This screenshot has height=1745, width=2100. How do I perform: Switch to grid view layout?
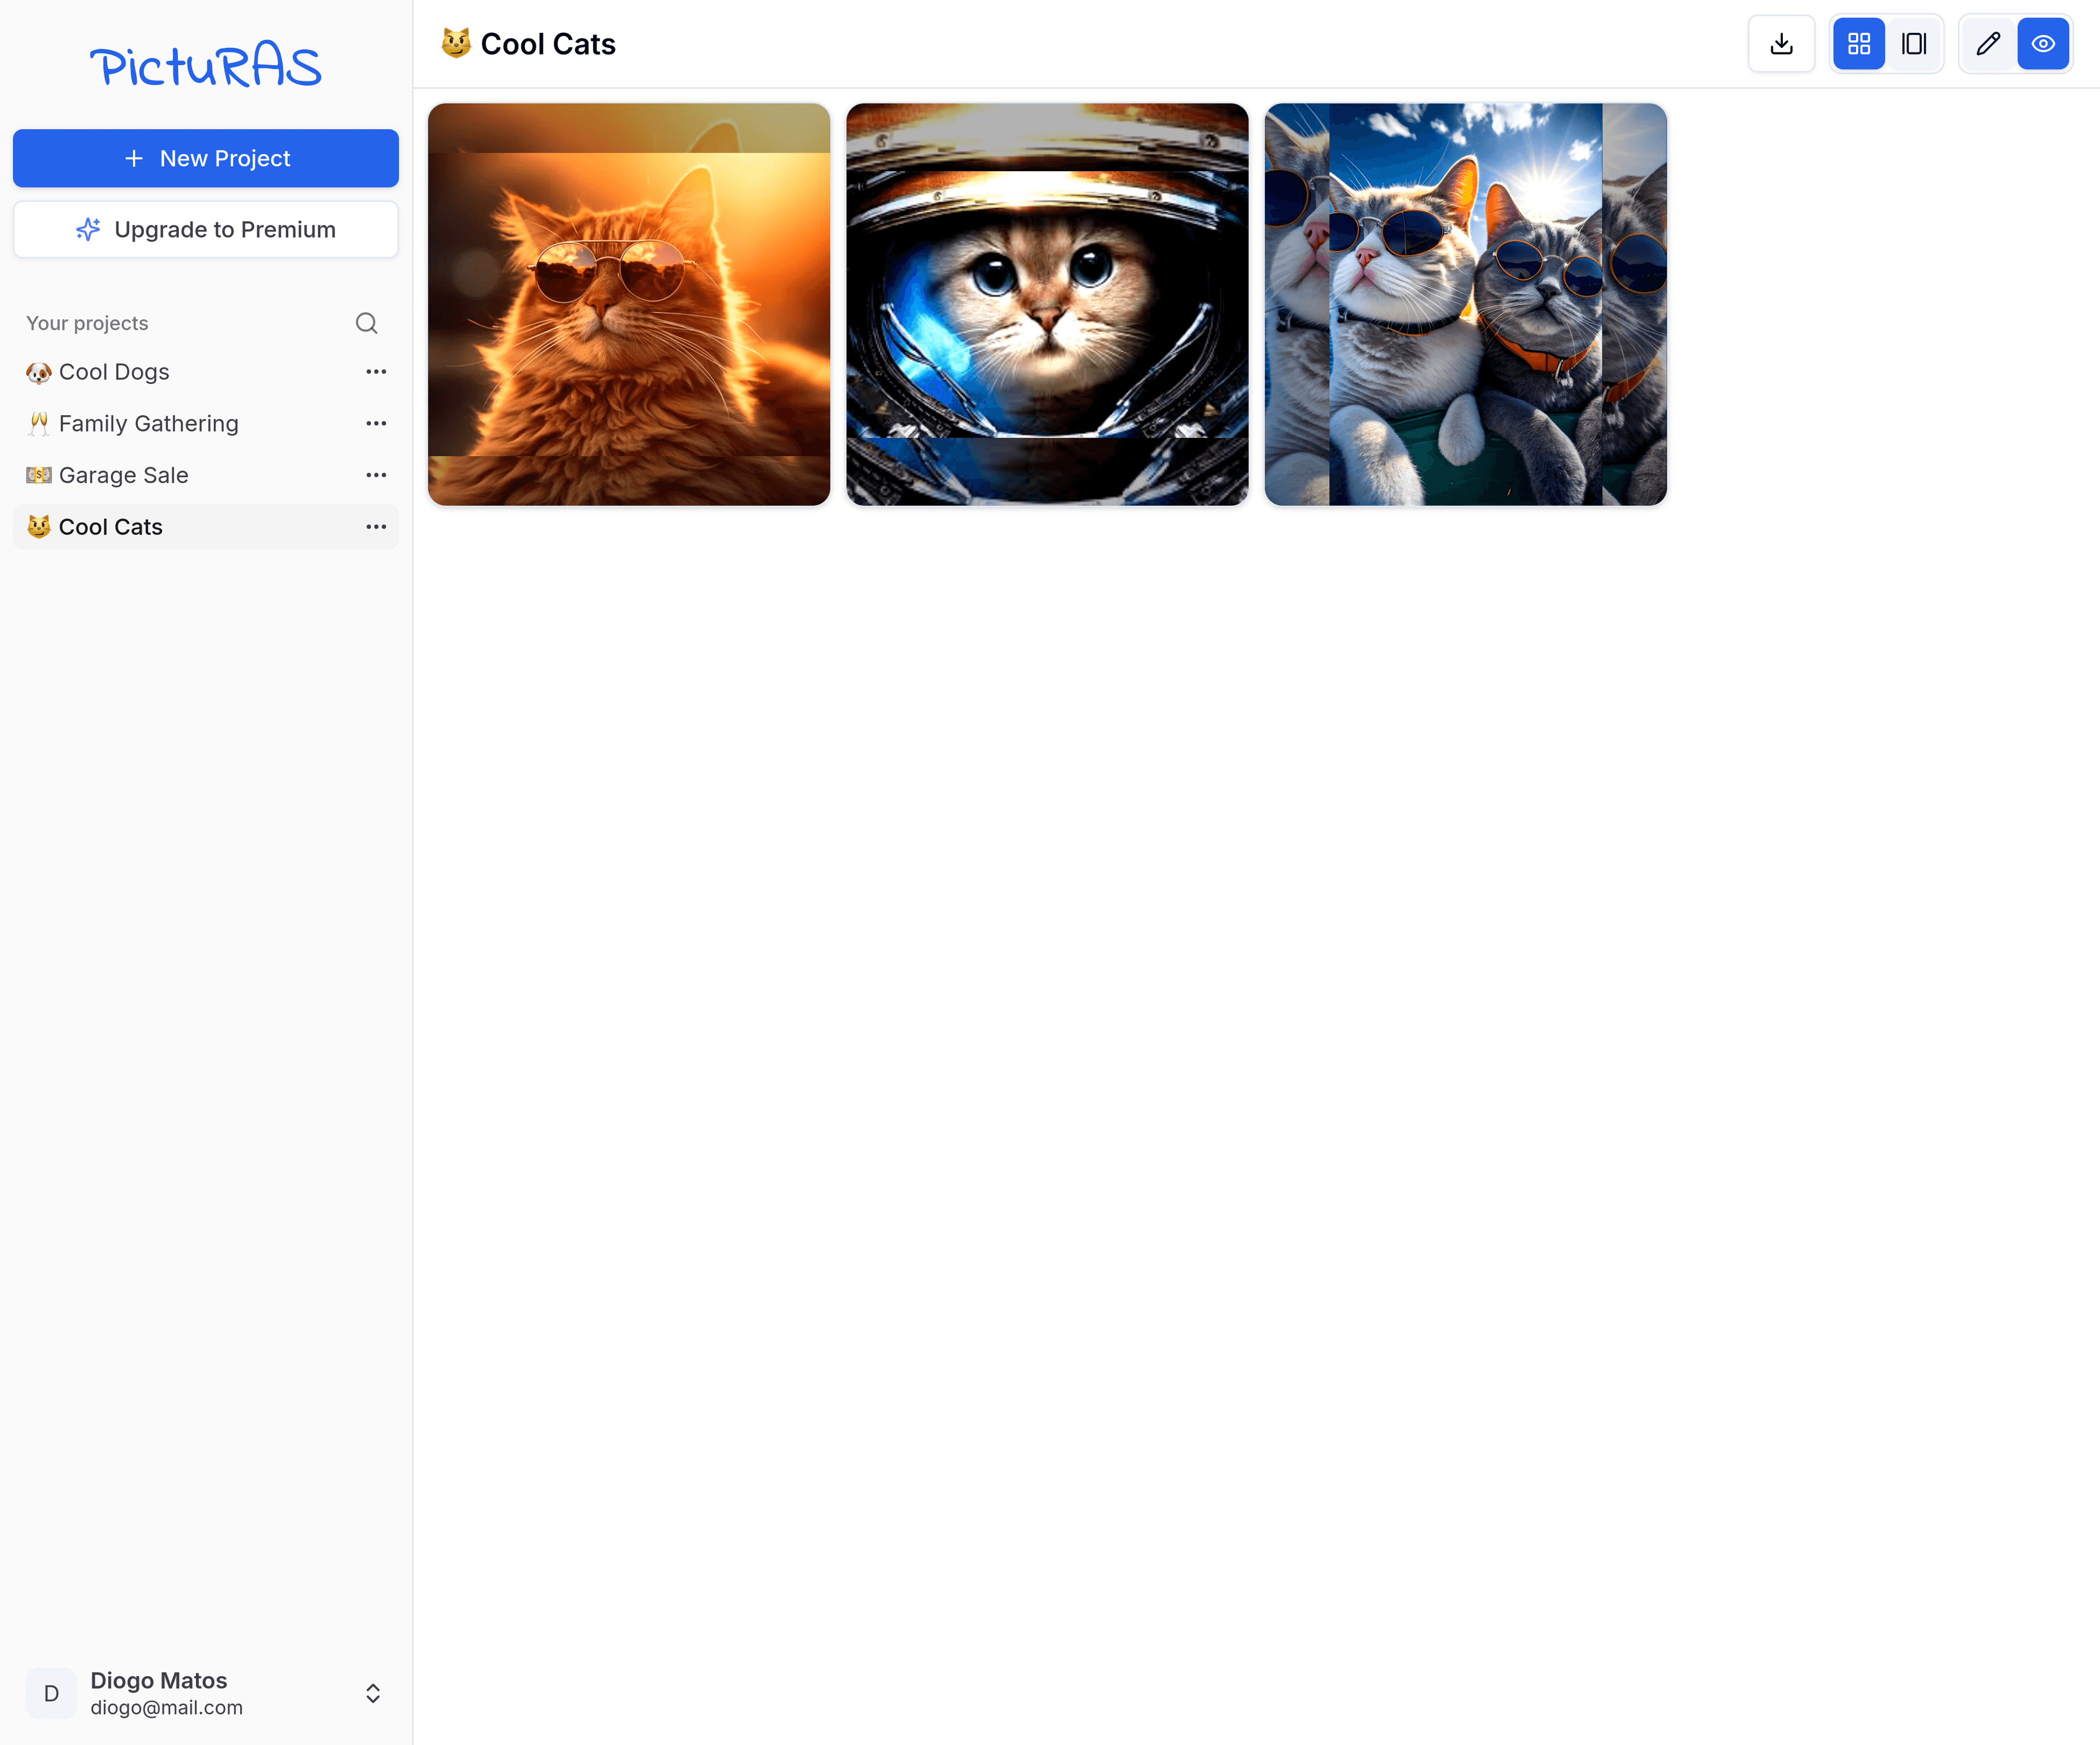(x=1858, y=44)
